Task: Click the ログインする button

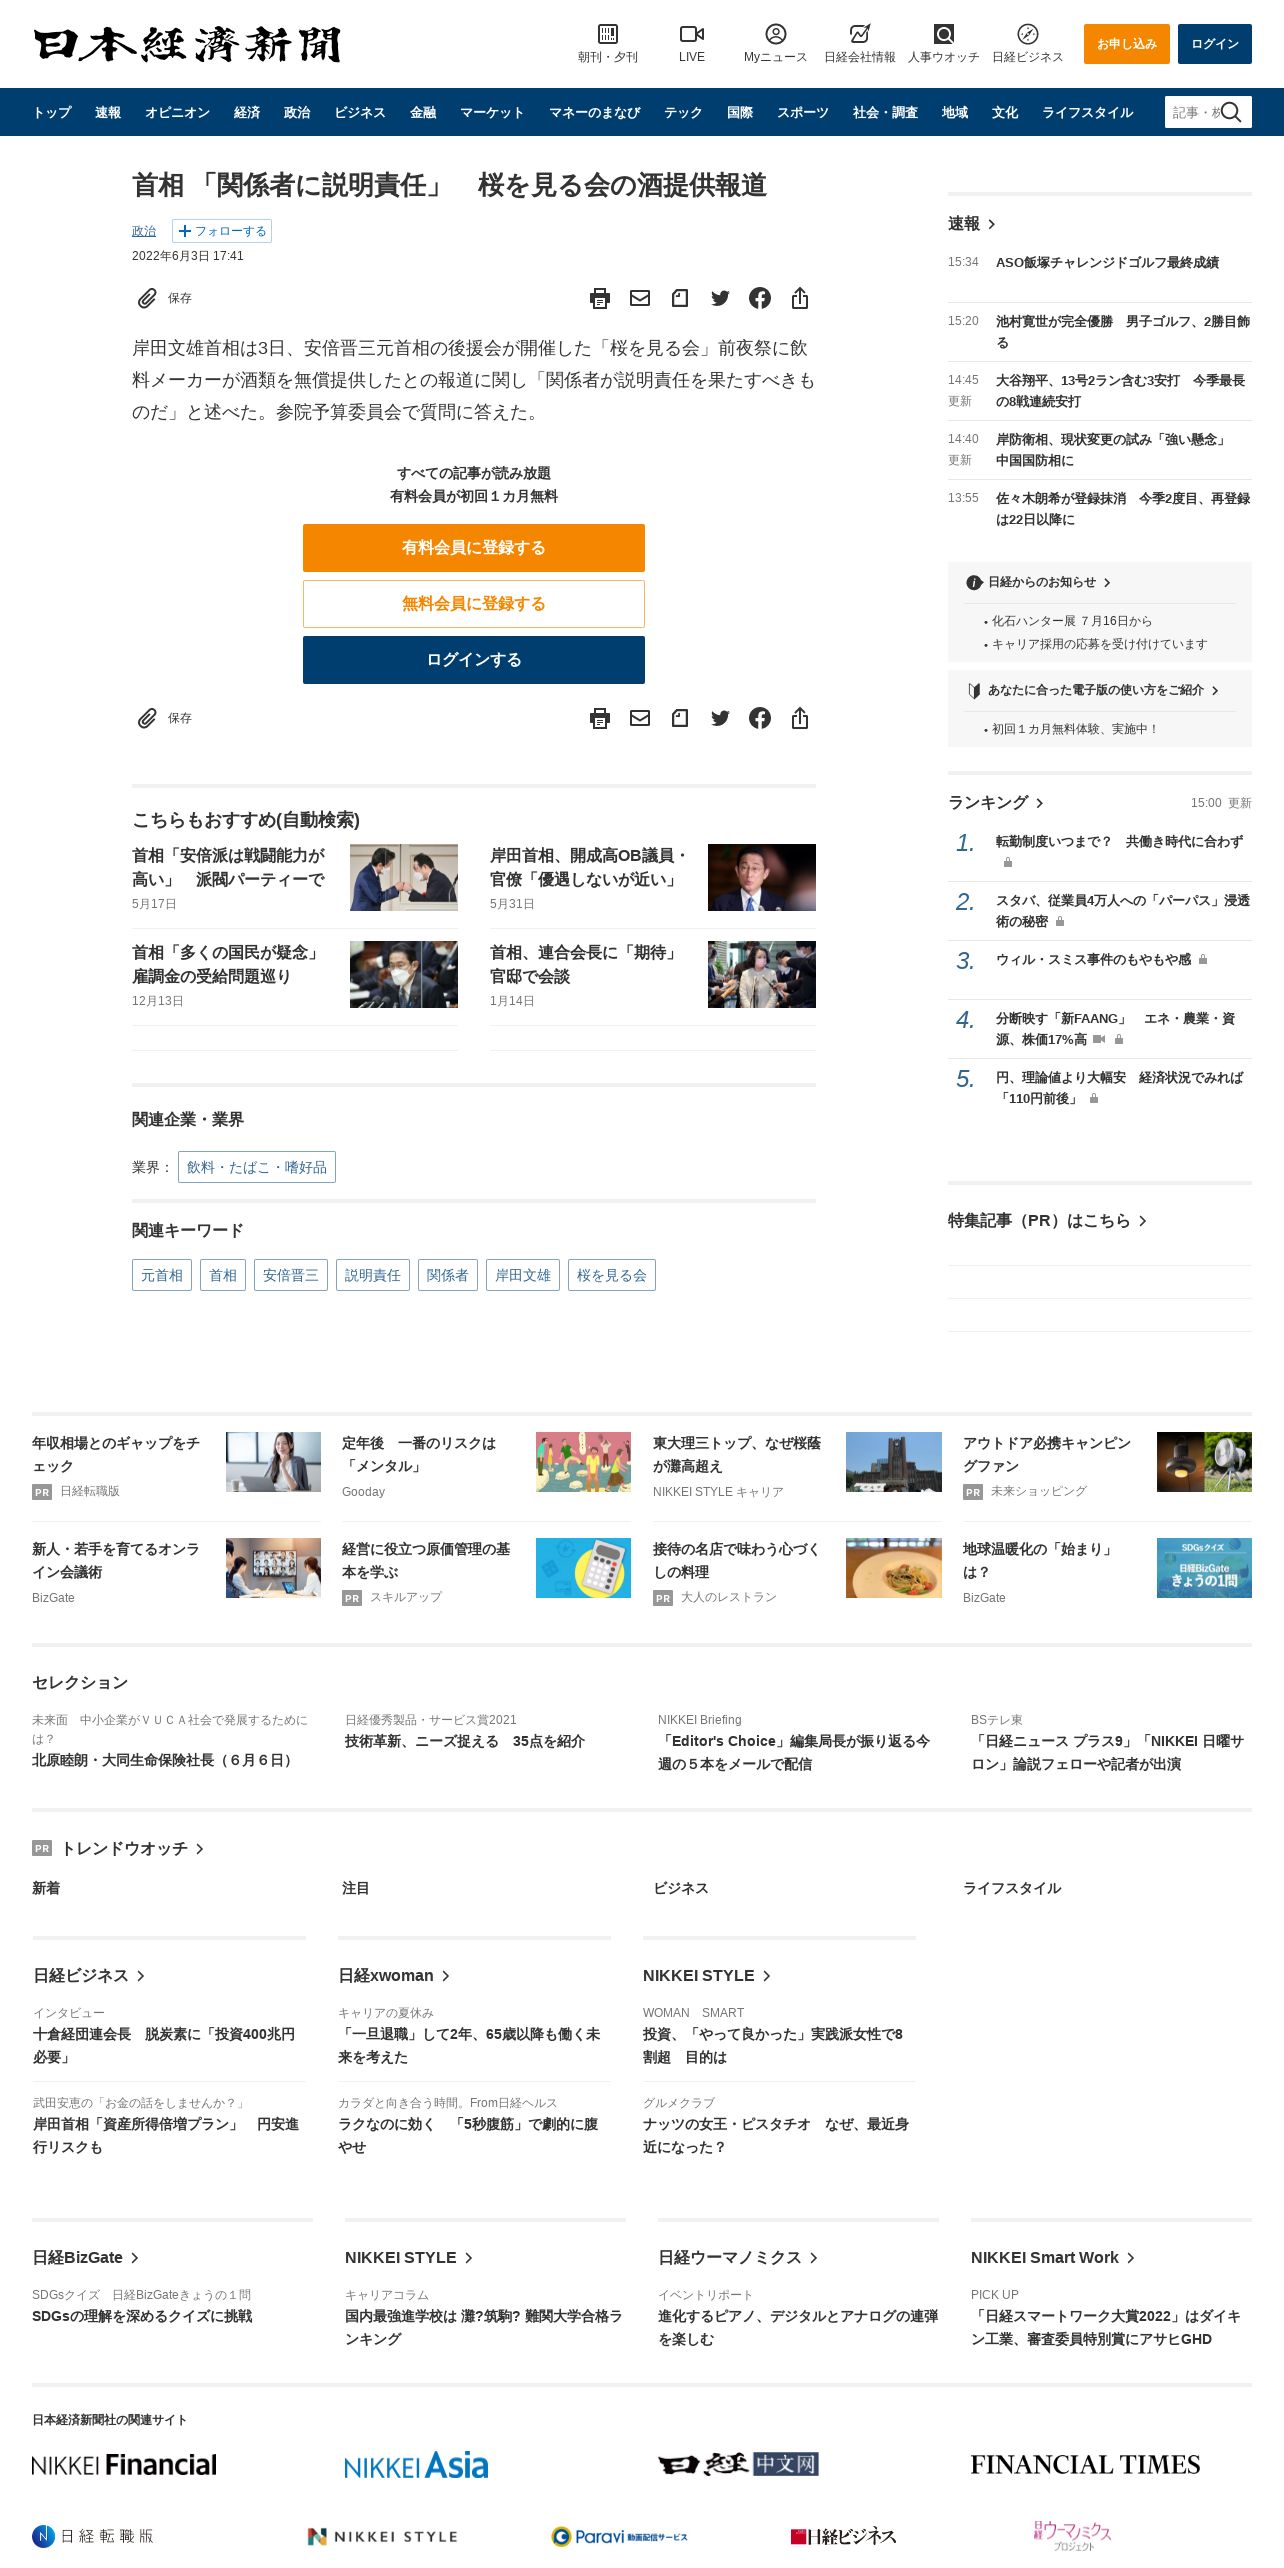Action: tap(474, 659)
